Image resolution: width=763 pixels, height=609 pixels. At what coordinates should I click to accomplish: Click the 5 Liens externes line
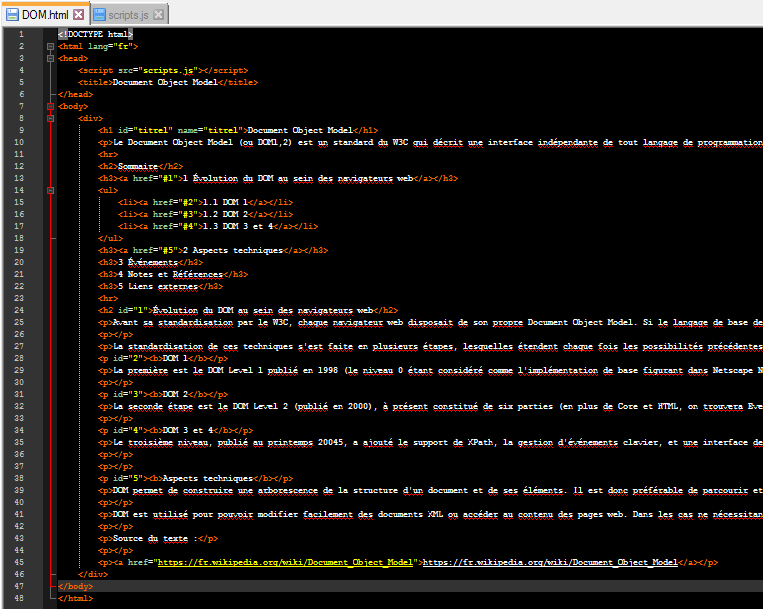(x=160, y=287)
